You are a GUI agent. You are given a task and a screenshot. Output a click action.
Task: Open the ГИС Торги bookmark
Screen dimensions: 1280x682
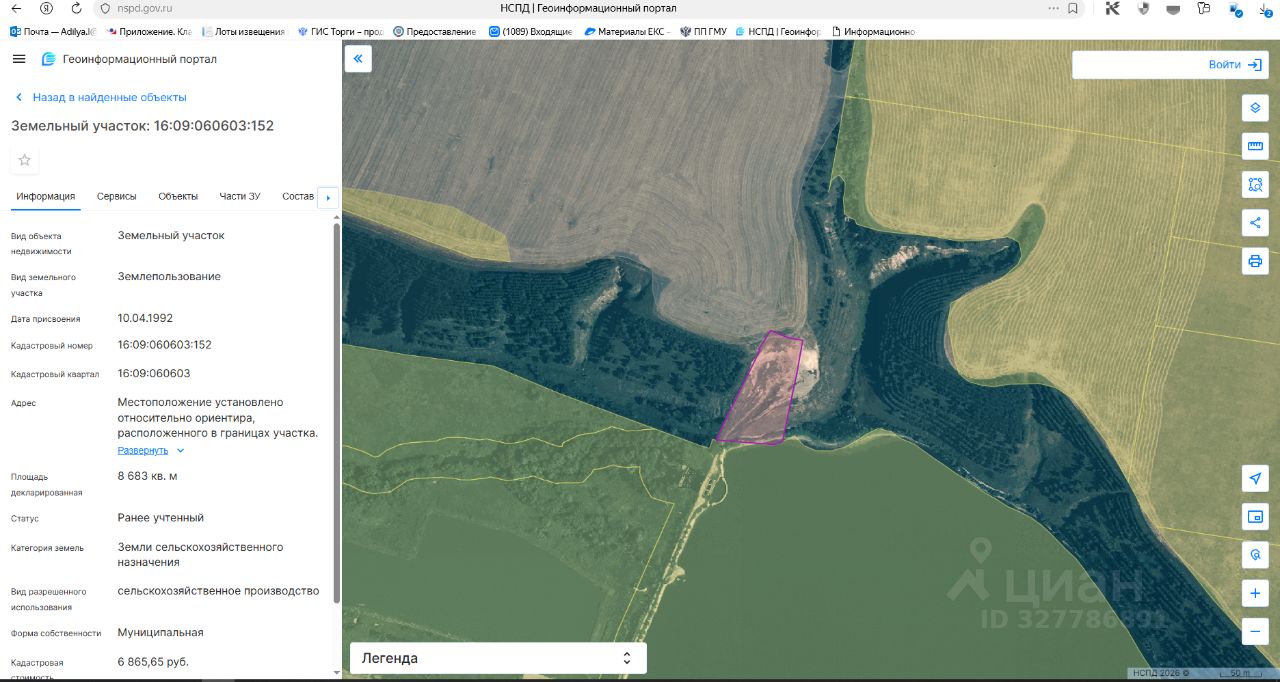(340, 32)
